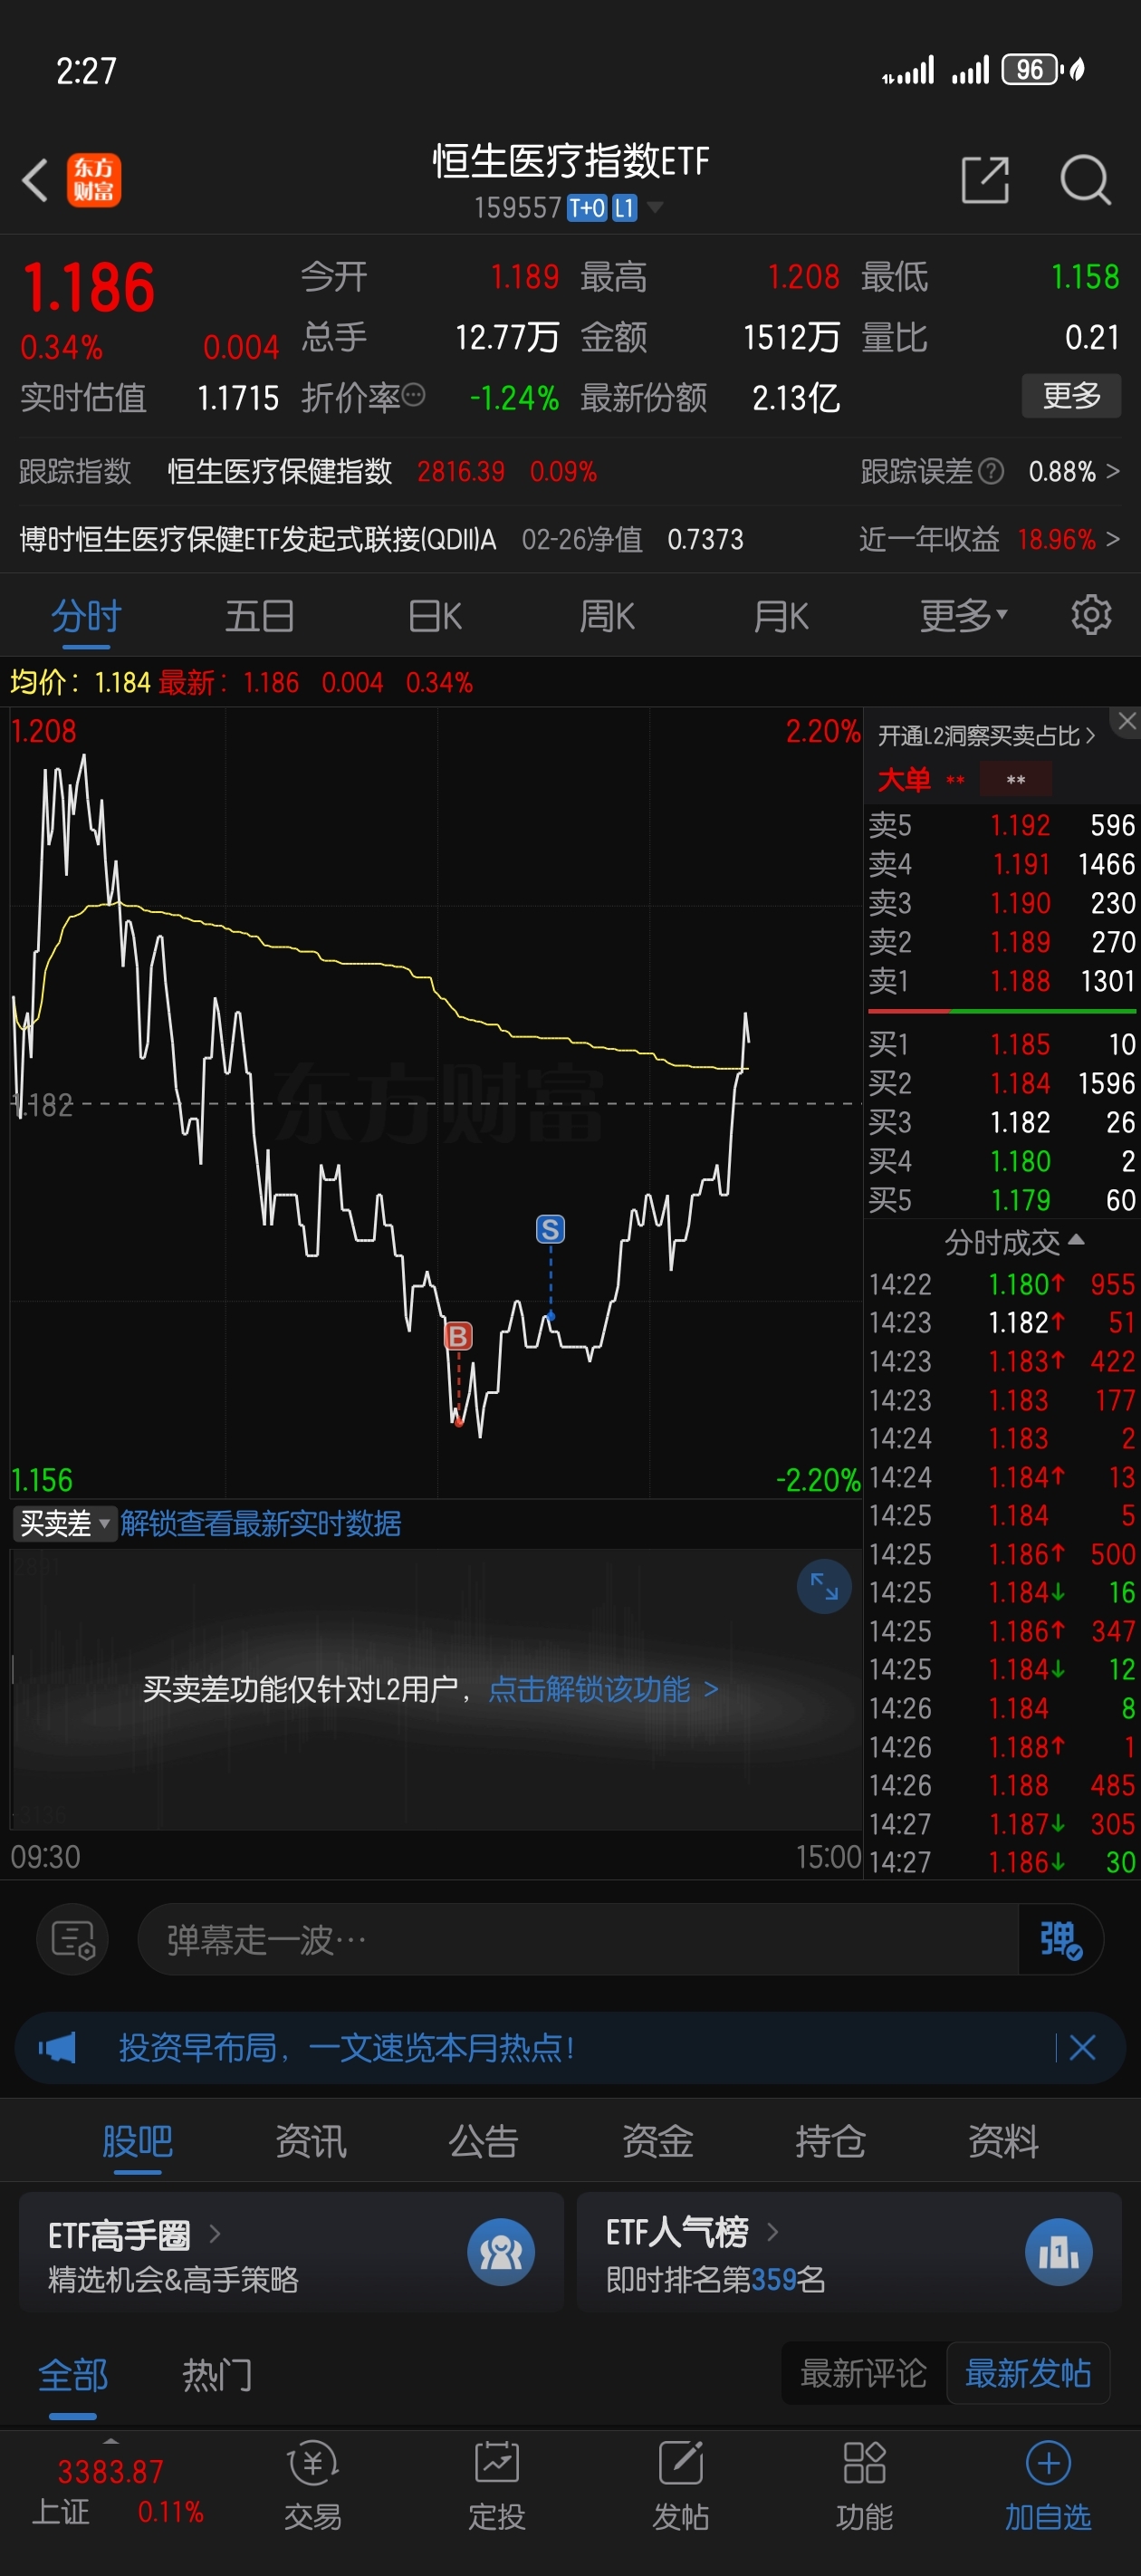Open chart settings gear icon
The image size is (1141, 2576).
click(x=1090, y=615)
